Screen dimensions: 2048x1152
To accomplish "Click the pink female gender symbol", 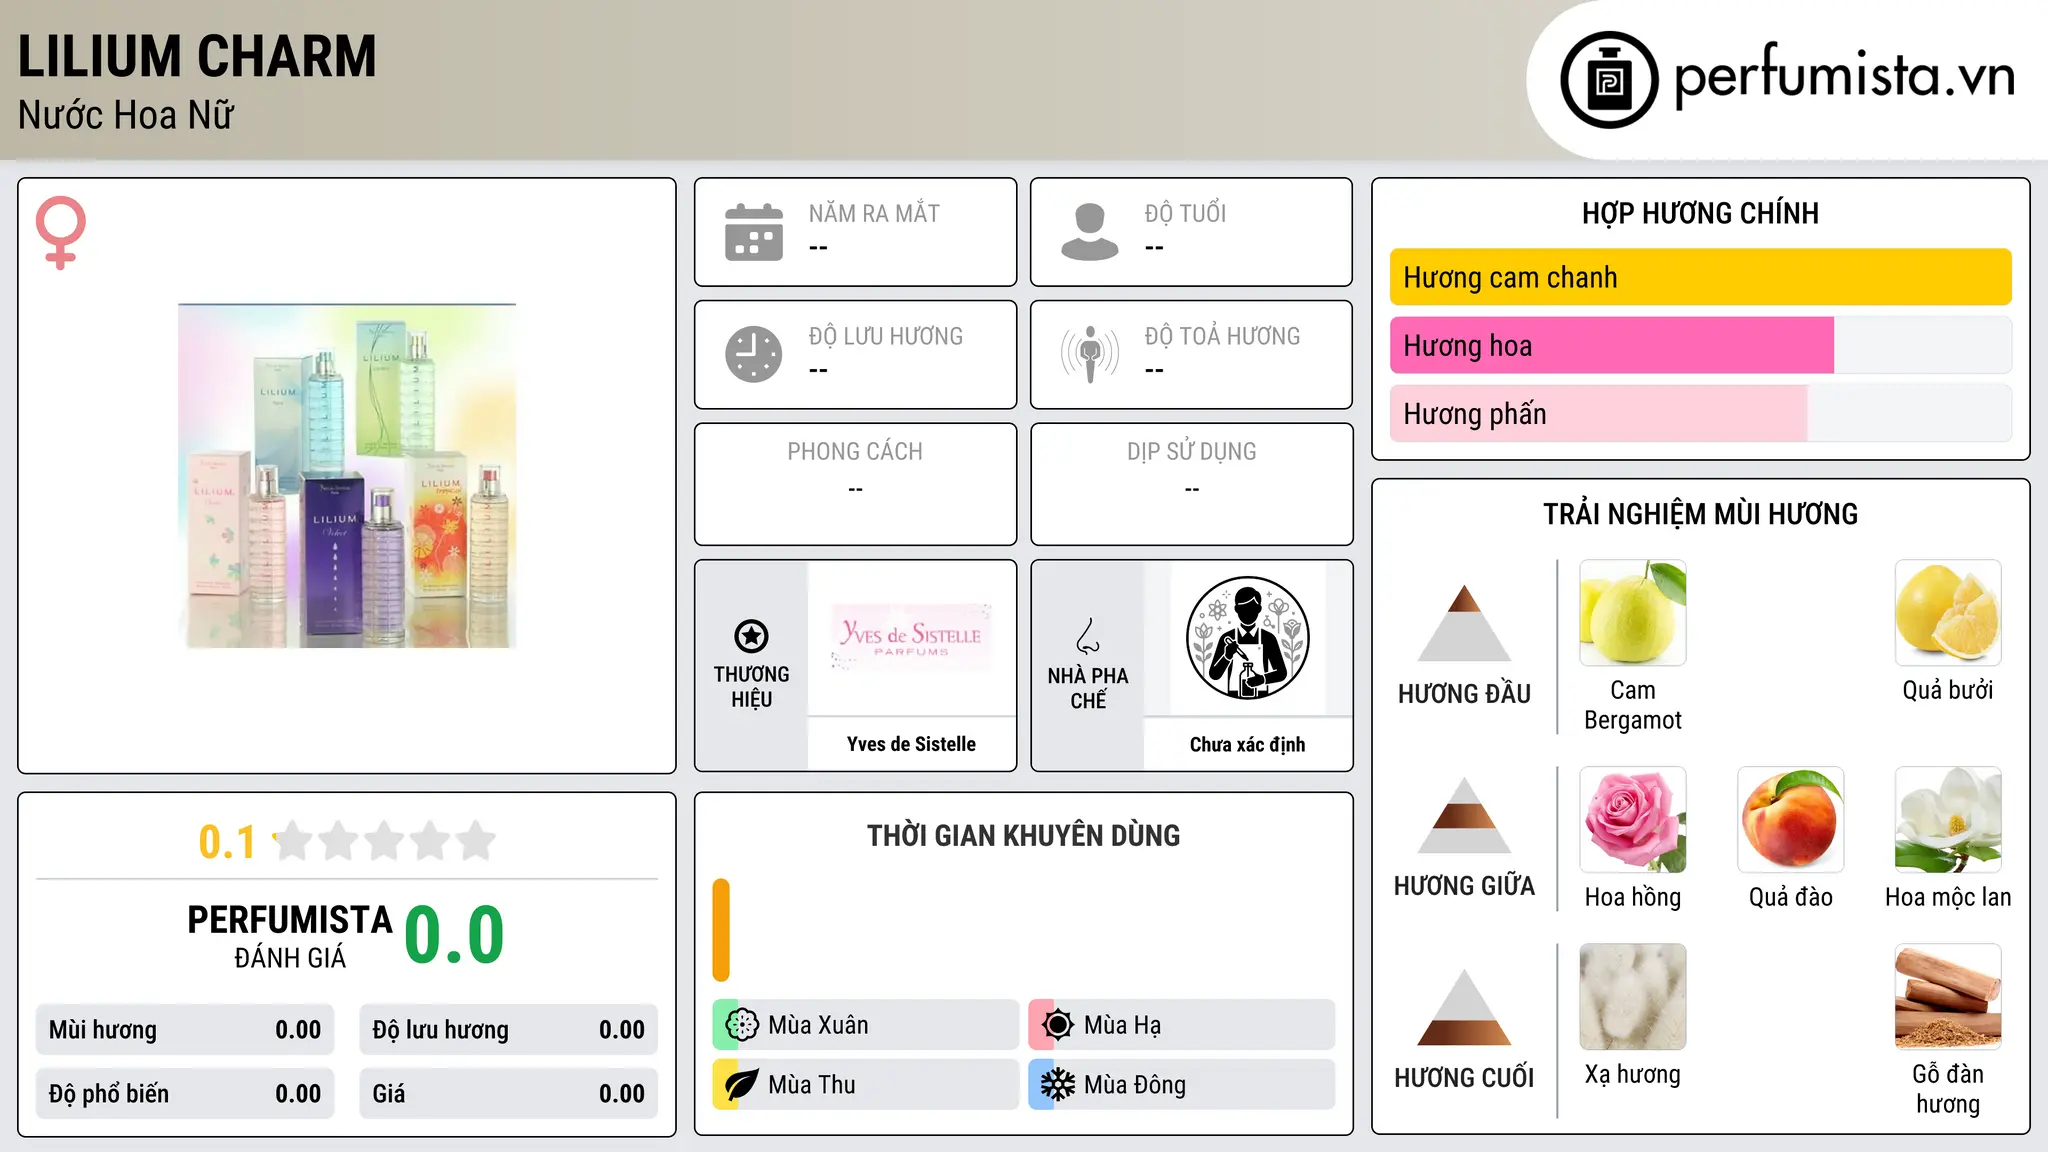I will click(60, 233).
